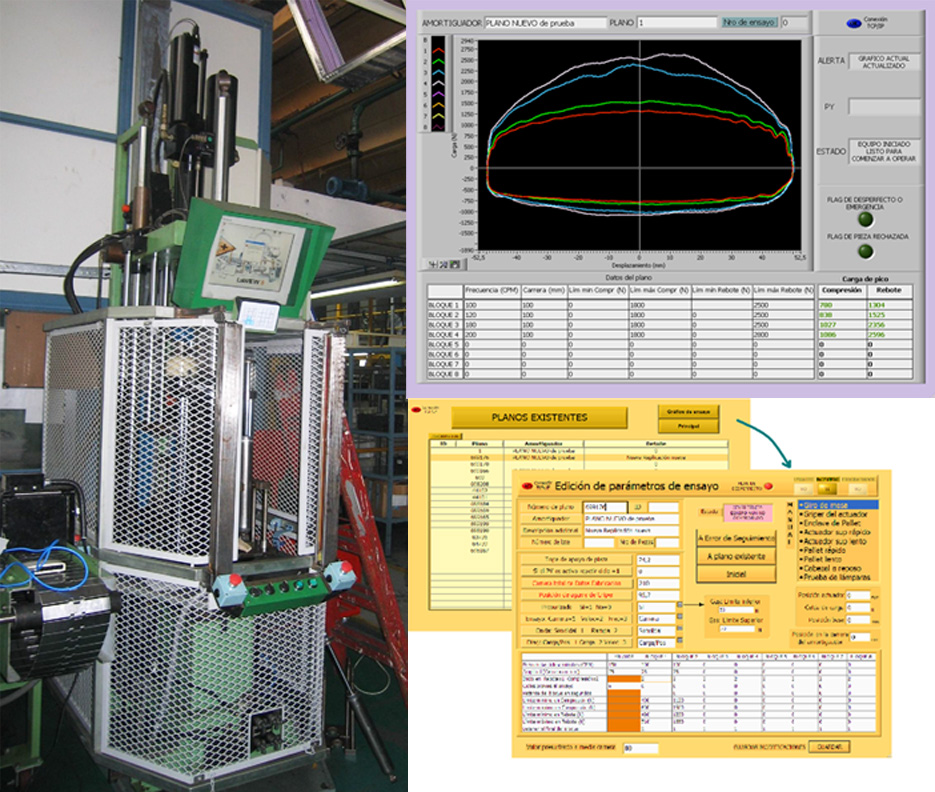Screen dimensions: 935x792
Task: Click the blue TCP/IP connection indicator
Action: click(x=853, y=23)
